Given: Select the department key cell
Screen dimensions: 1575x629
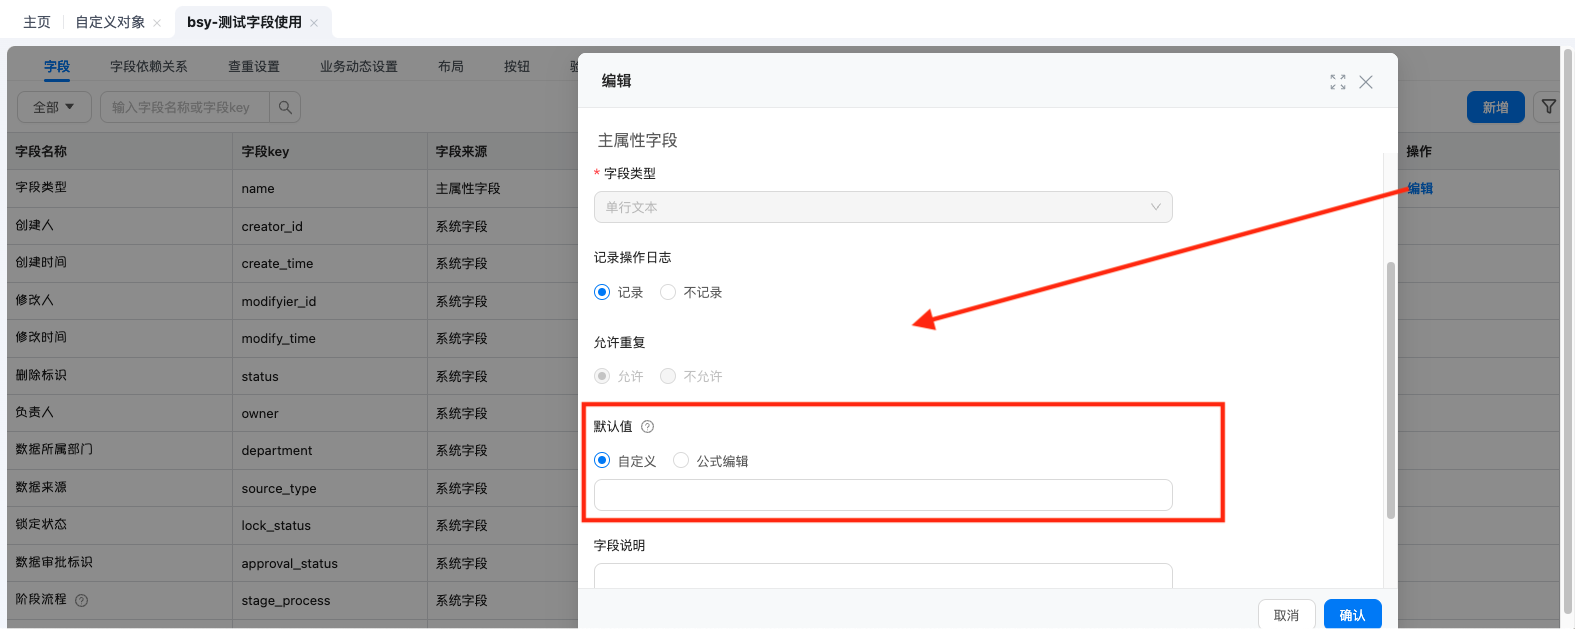Looking at the screenshot, I should (277, 451).
